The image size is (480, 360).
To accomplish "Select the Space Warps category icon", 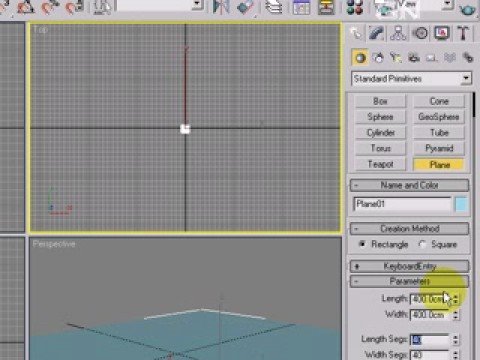I will 450,58.
